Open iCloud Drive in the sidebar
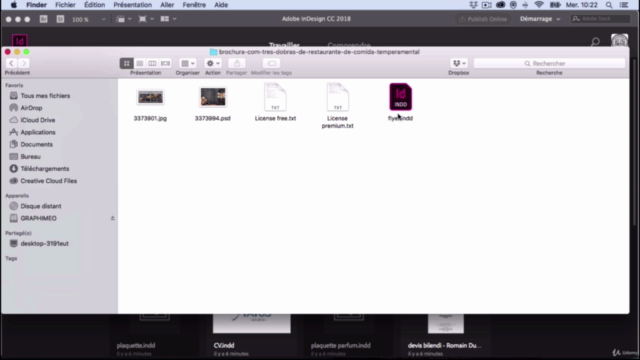The image size is (640, 360). [38, 120]
